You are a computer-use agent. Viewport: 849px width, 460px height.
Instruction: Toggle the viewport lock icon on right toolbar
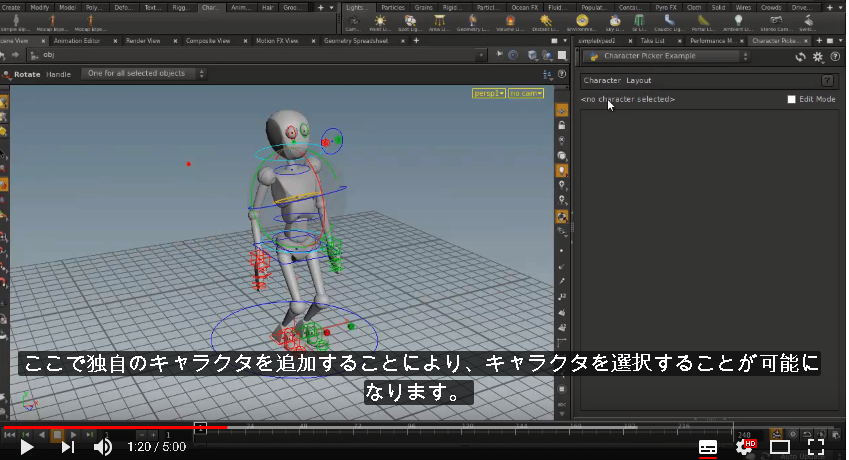562,126
